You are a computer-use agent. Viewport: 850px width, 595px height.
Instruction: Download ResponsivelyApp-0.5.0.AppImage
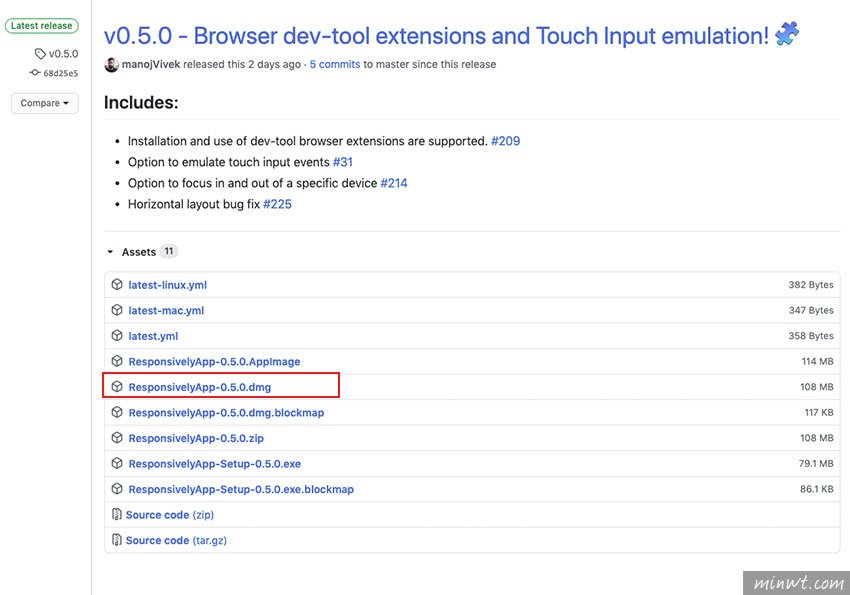coord(214,361)
